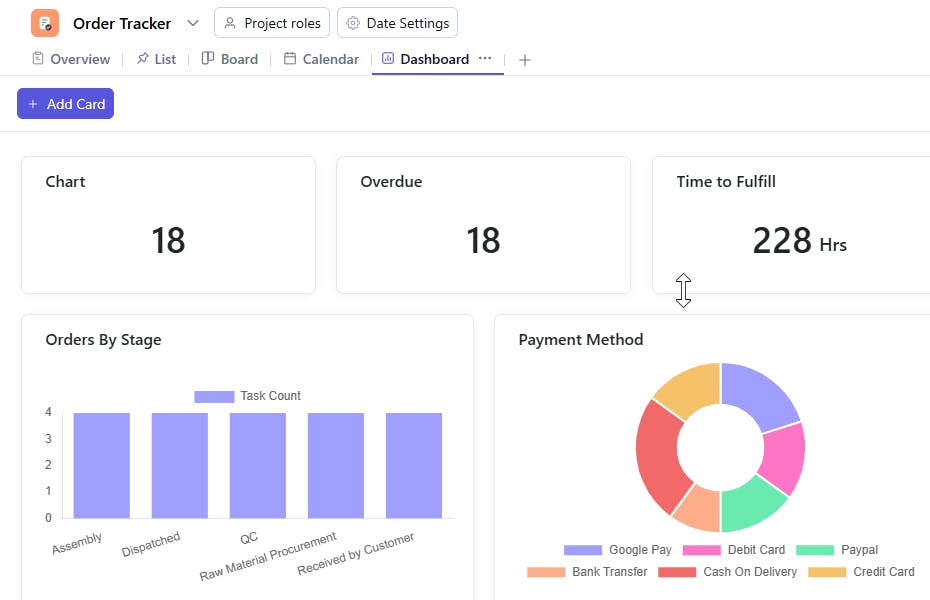Click the Assembly bar in Orders chart
This screenshot has width=930, height=600.
point(101,465)
